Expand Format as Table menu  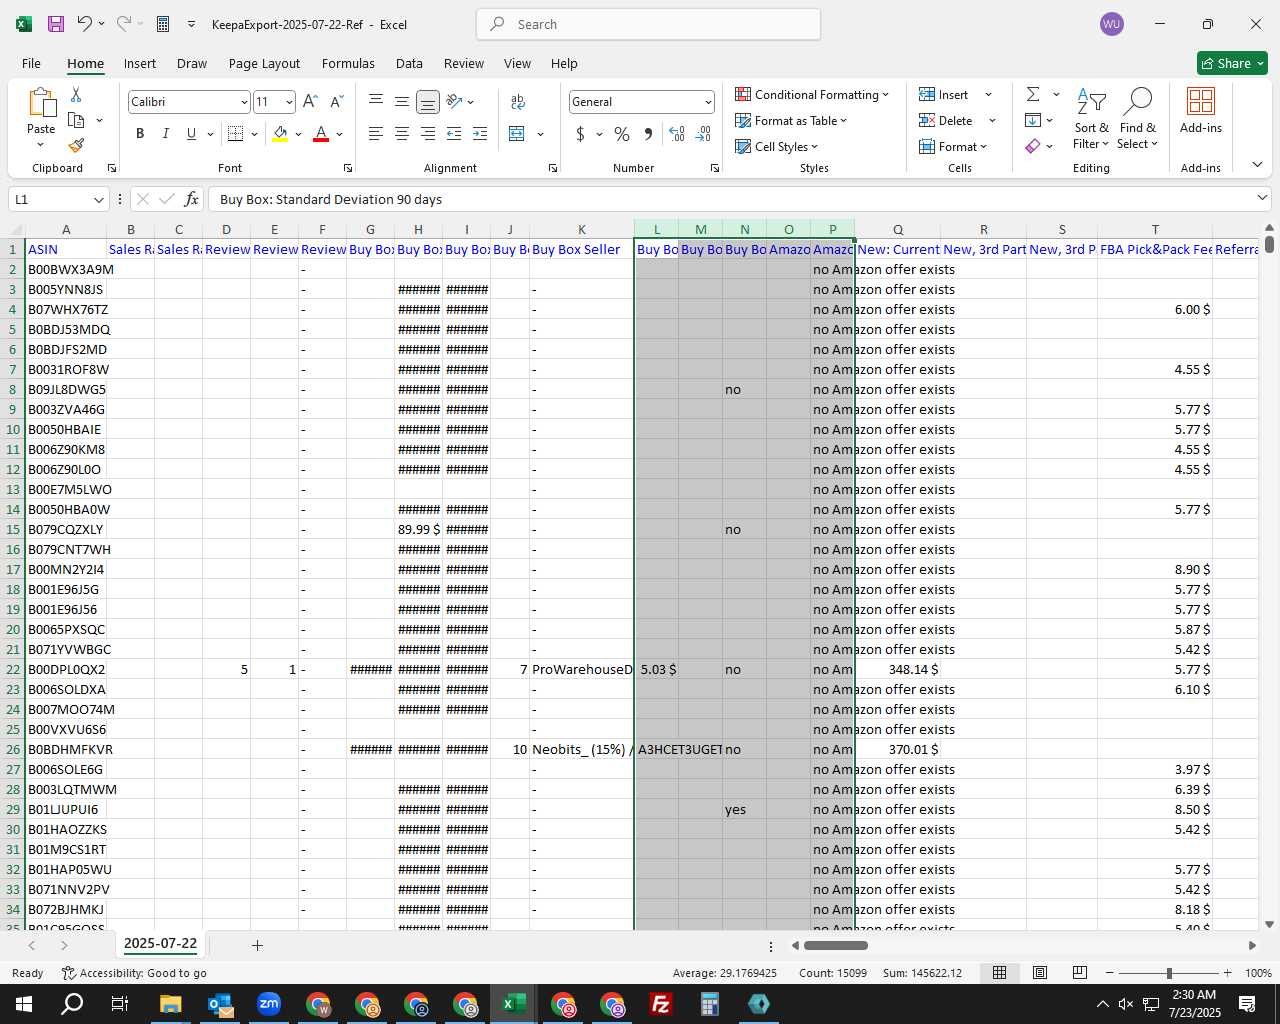pyautogui.click(x=791, y=121)
